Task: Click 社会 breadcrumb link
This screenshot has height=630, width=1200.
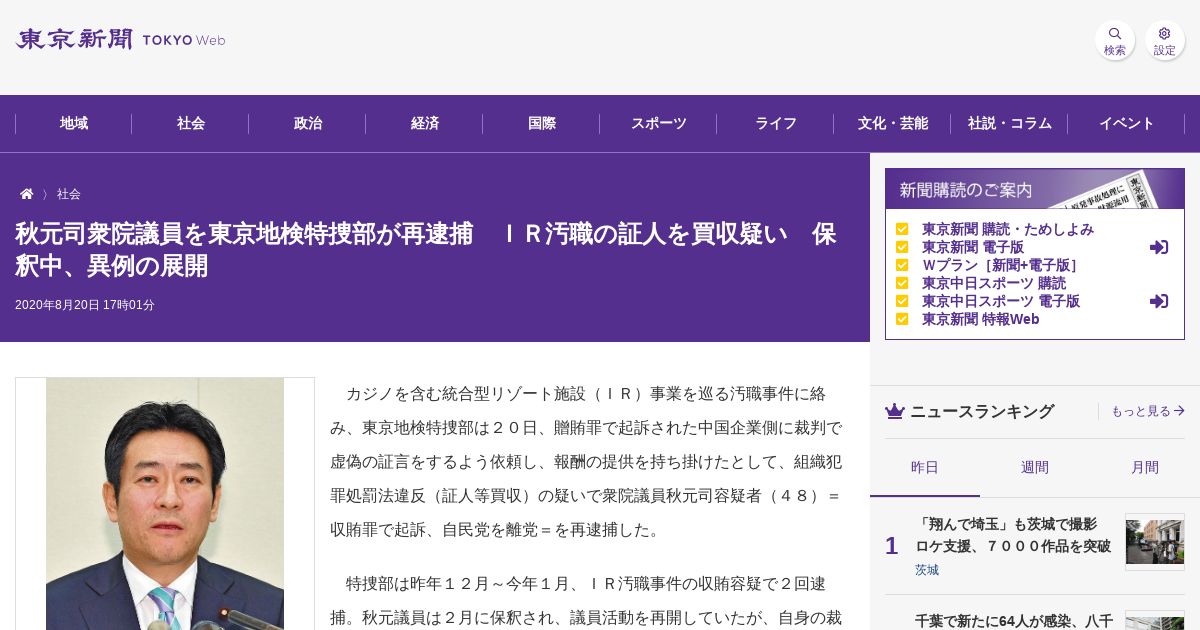Action: (x=69, y=194)
